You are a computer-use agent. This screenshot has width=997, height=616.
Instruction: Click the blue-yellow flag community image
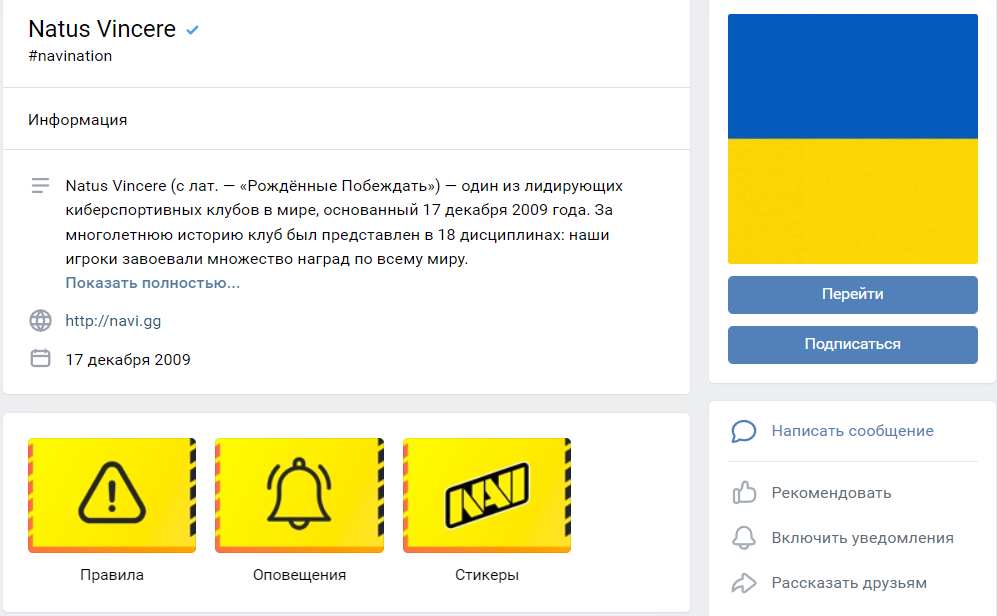tap(853, 139)
